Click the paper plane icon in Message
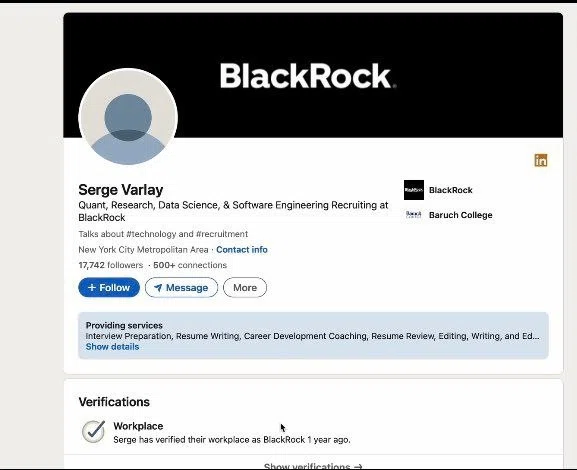 pos(158,288)
